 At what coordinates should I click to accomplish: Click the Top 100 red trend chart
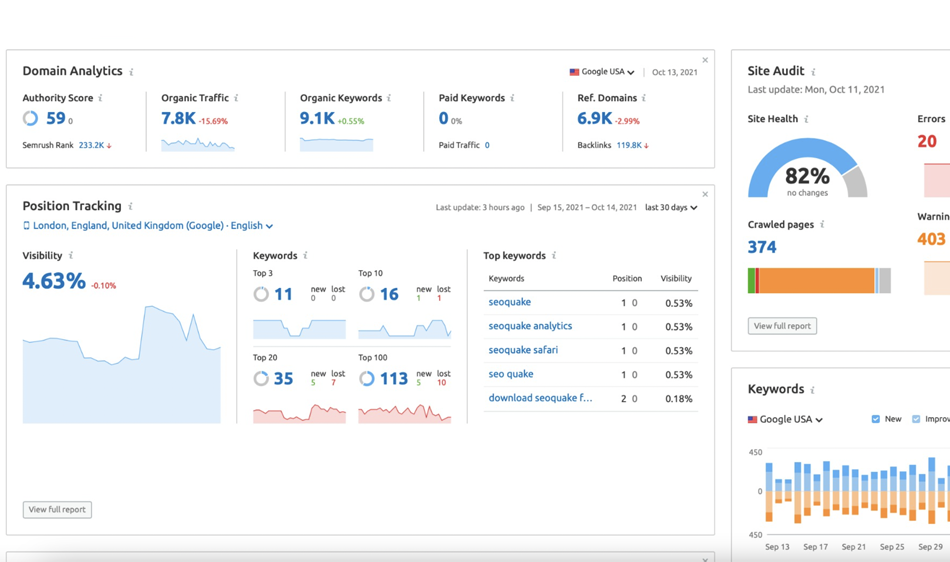(x=405, y=414)
